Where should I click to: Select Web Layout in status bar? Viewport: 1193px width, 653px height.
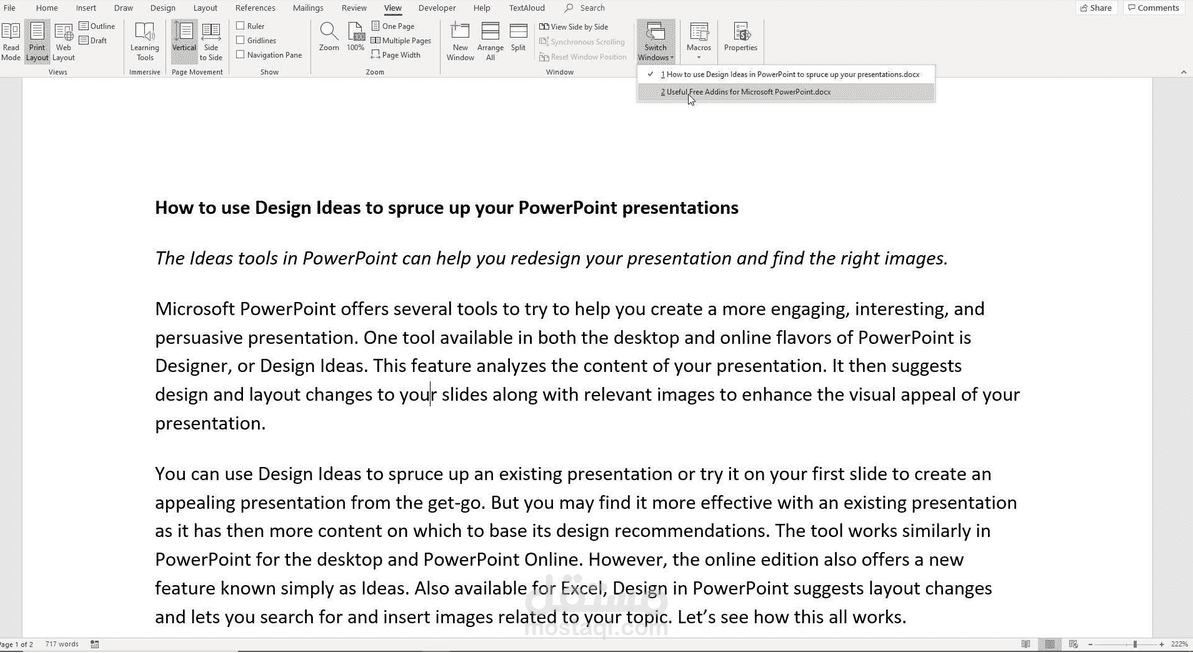click(1073, 644)
